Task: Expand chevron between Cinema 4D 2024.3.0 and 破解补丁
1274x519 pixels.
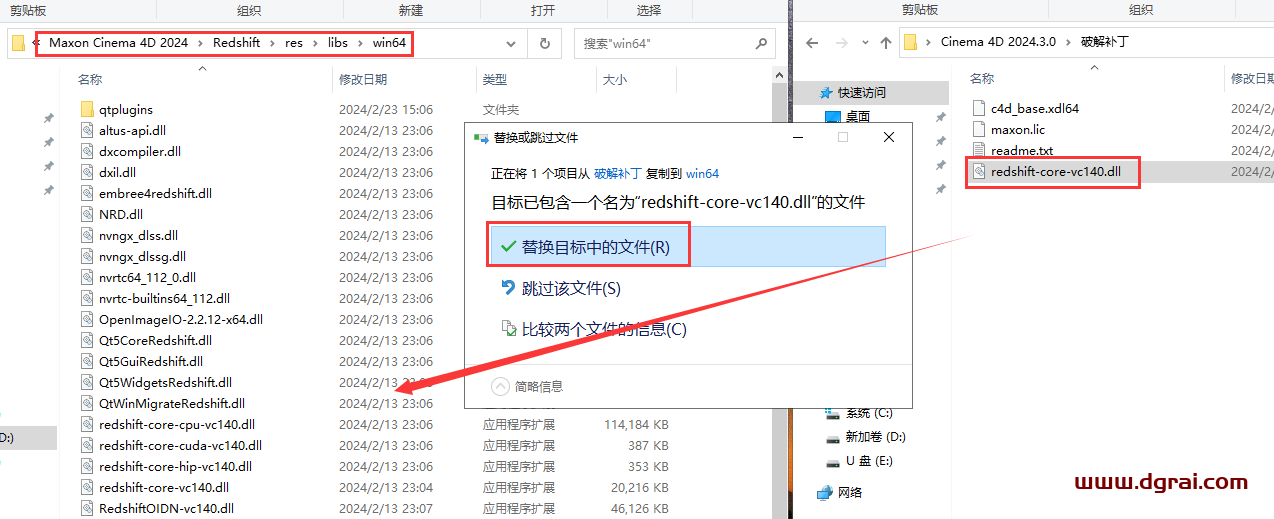Action: pos(1067,43)
